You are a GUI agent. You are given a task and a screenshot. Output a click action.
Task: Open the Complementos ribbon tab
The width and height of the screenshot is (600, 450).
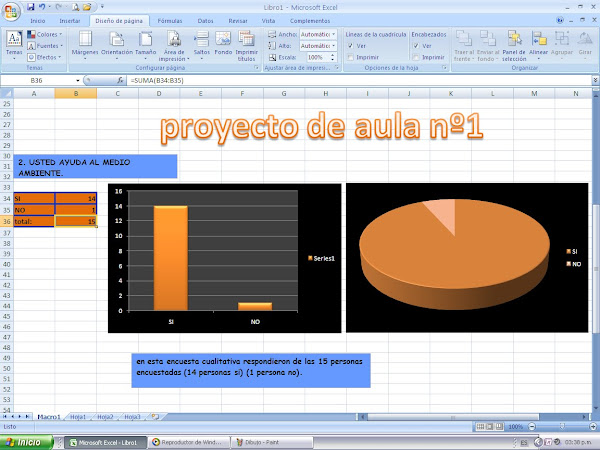310,21
